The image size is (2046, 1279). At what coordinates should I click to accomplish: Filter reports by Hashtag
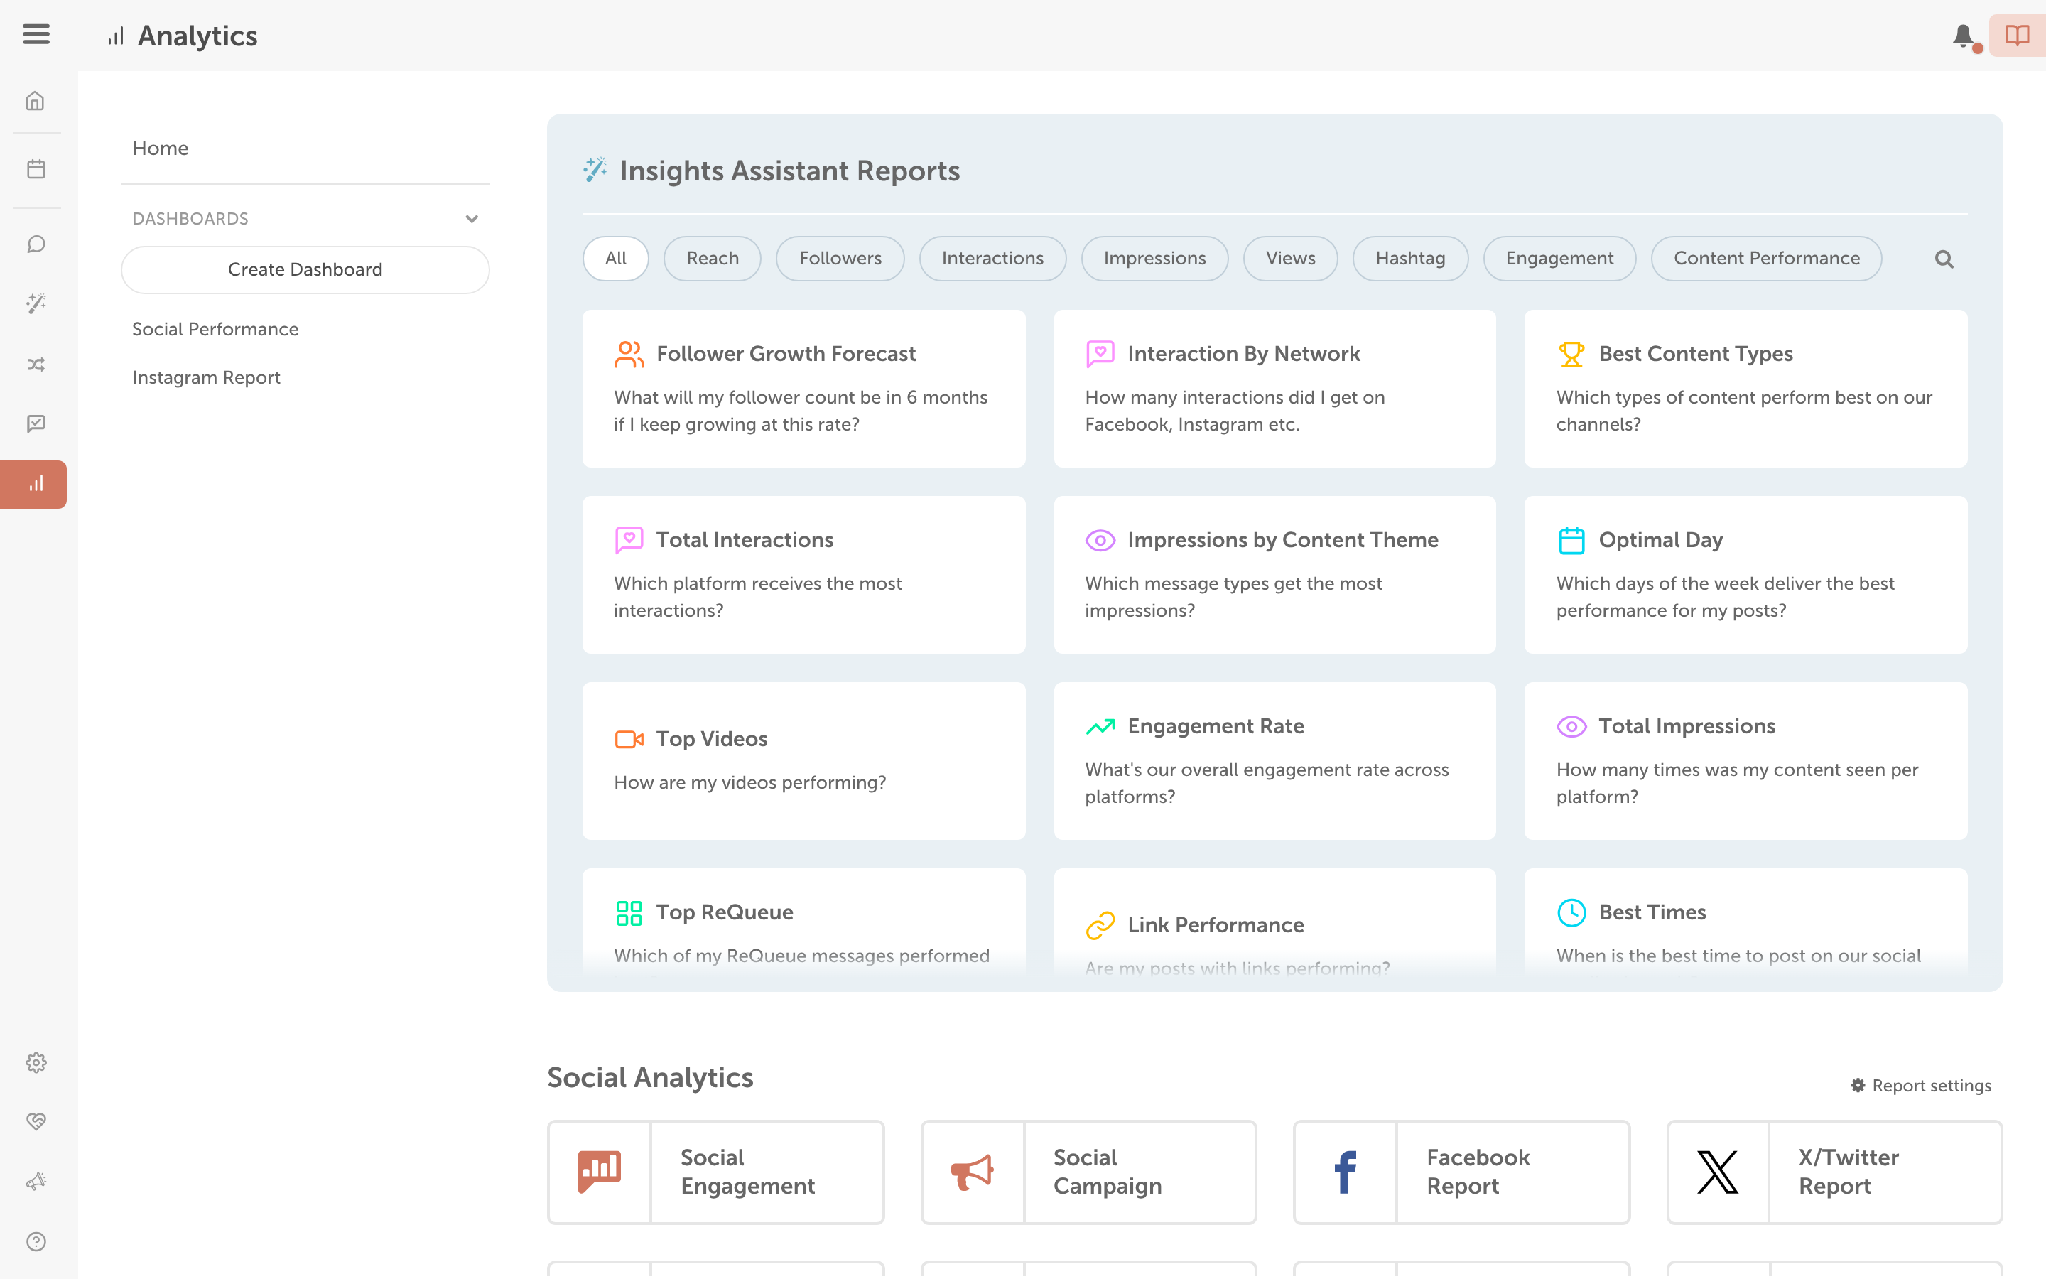pyautogui.click(x=1411, y=258)
